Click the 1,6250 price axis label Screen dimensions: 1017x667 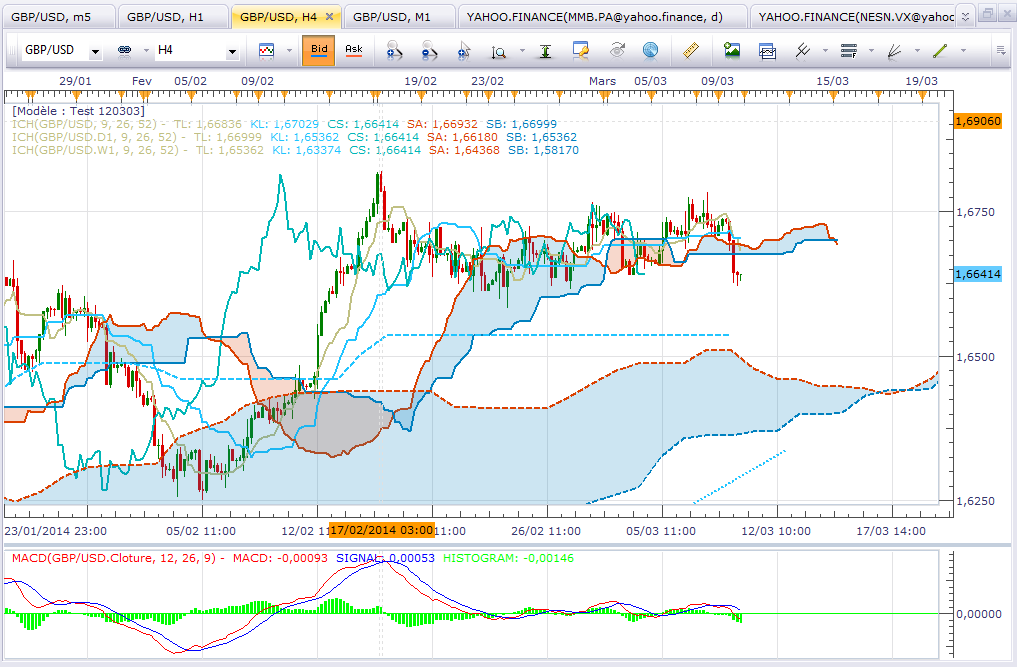(975, 501)
